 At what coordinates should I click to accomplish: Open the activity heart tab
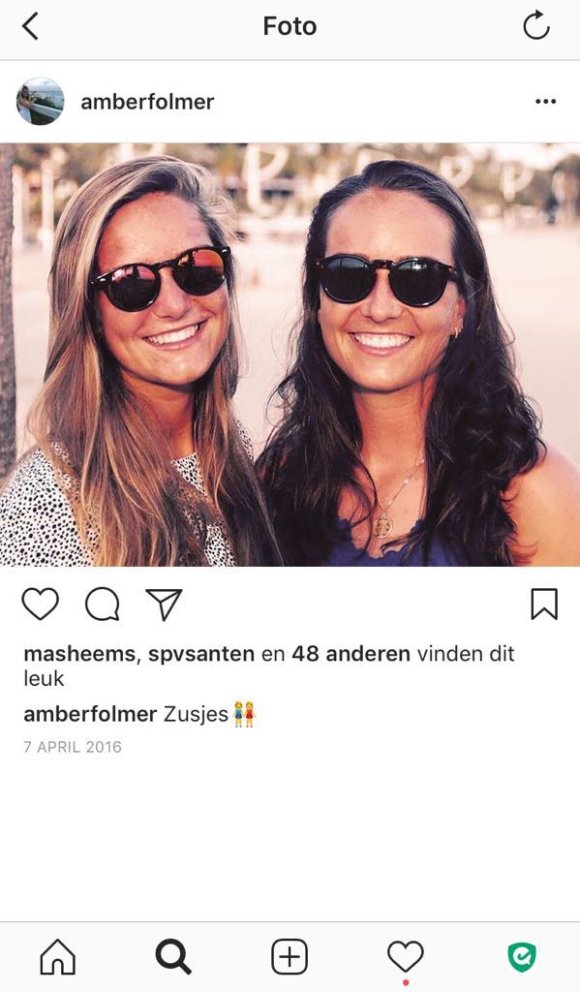pyautogui.click(x=405, y=957)
